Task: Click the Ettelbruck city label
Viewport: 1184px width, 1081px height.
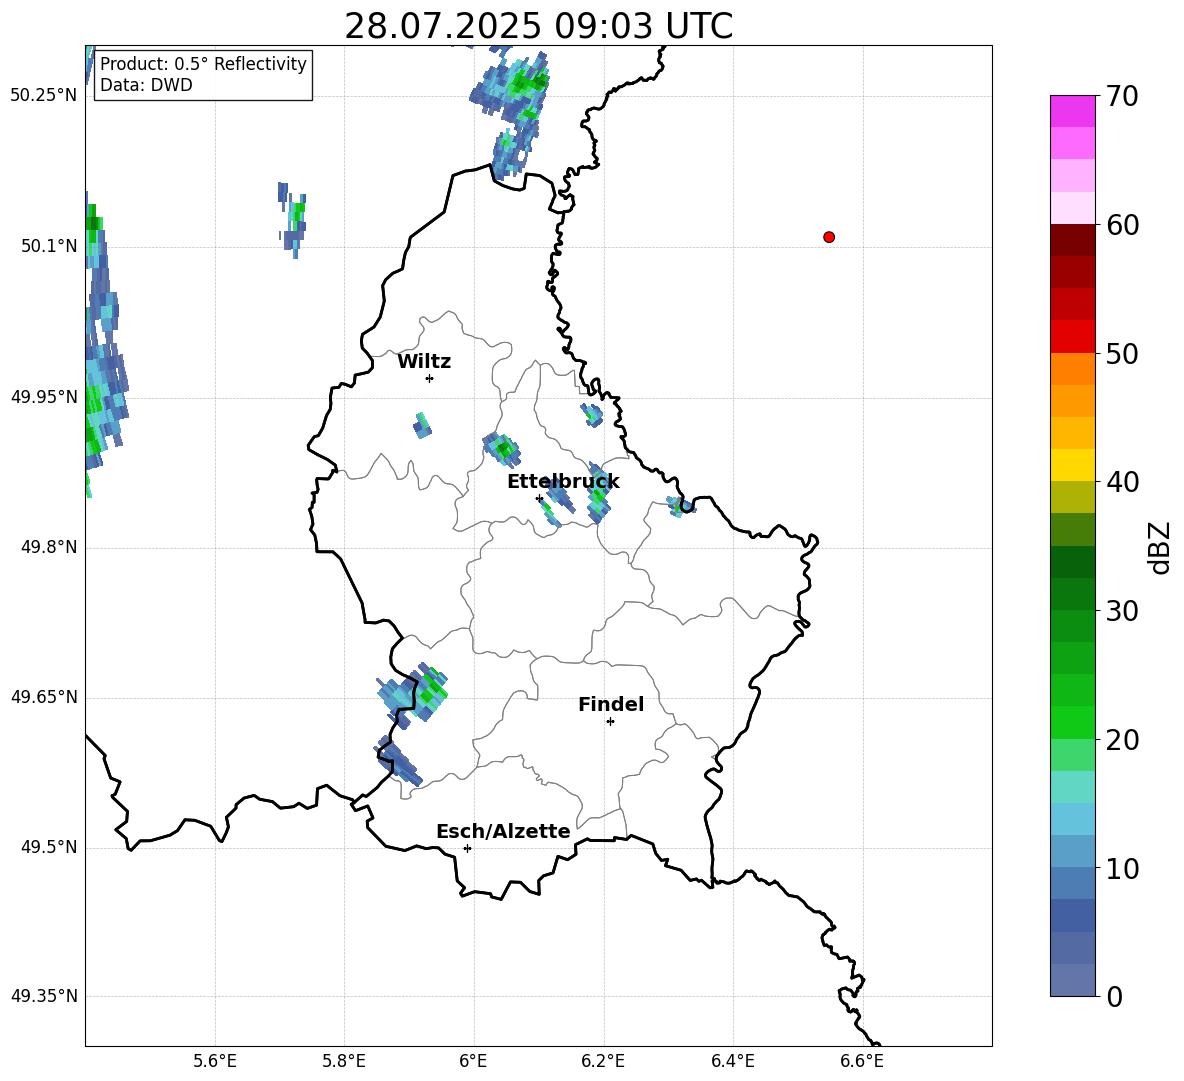Action: pyautogui.click(x=563, y=482)
